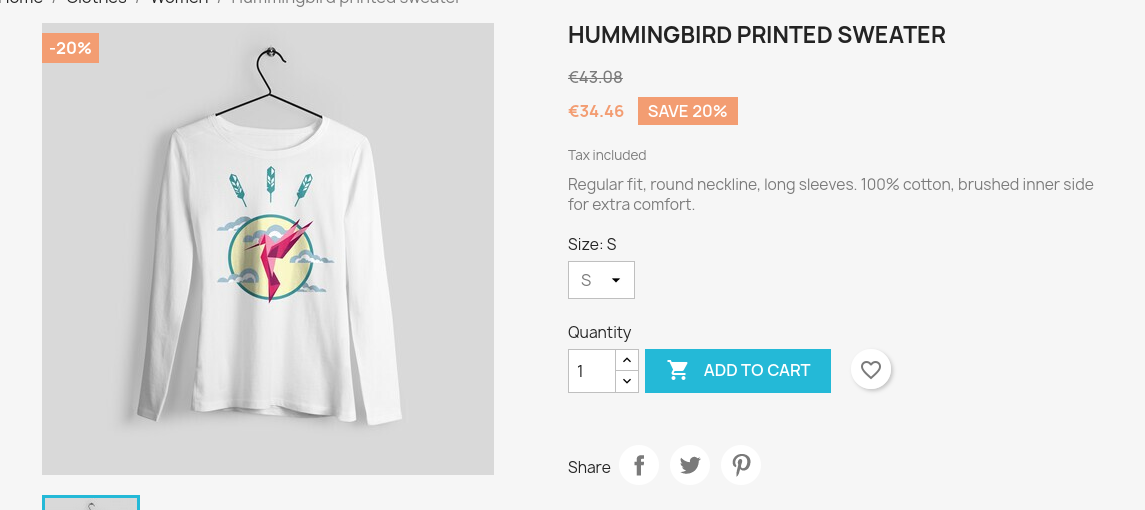Select the product thumbnail below the image
This screenshot has height=510, width=1145.
pos(91,503)
